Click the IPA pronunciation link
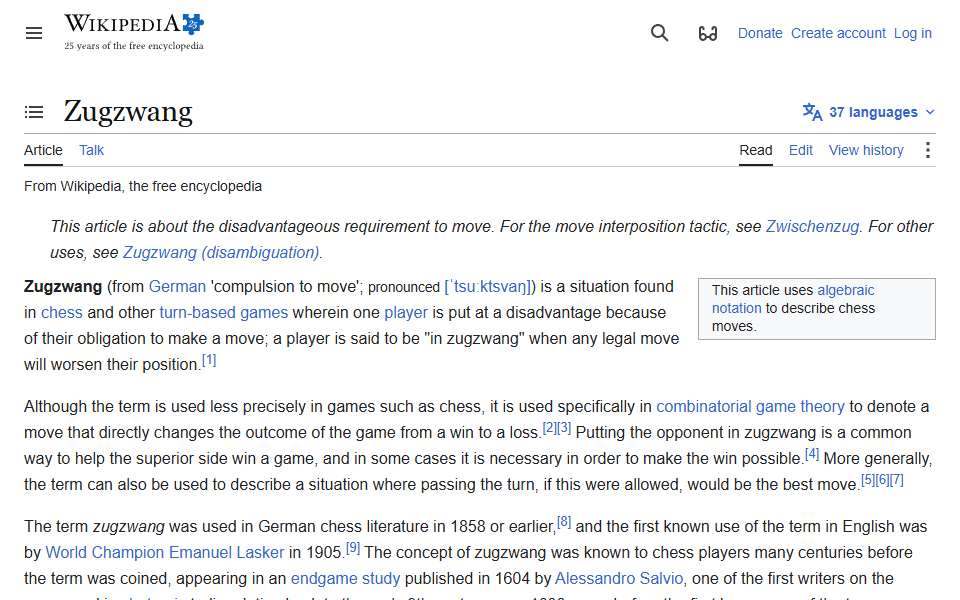The image size is (960, 600). [x=490, y=287]
